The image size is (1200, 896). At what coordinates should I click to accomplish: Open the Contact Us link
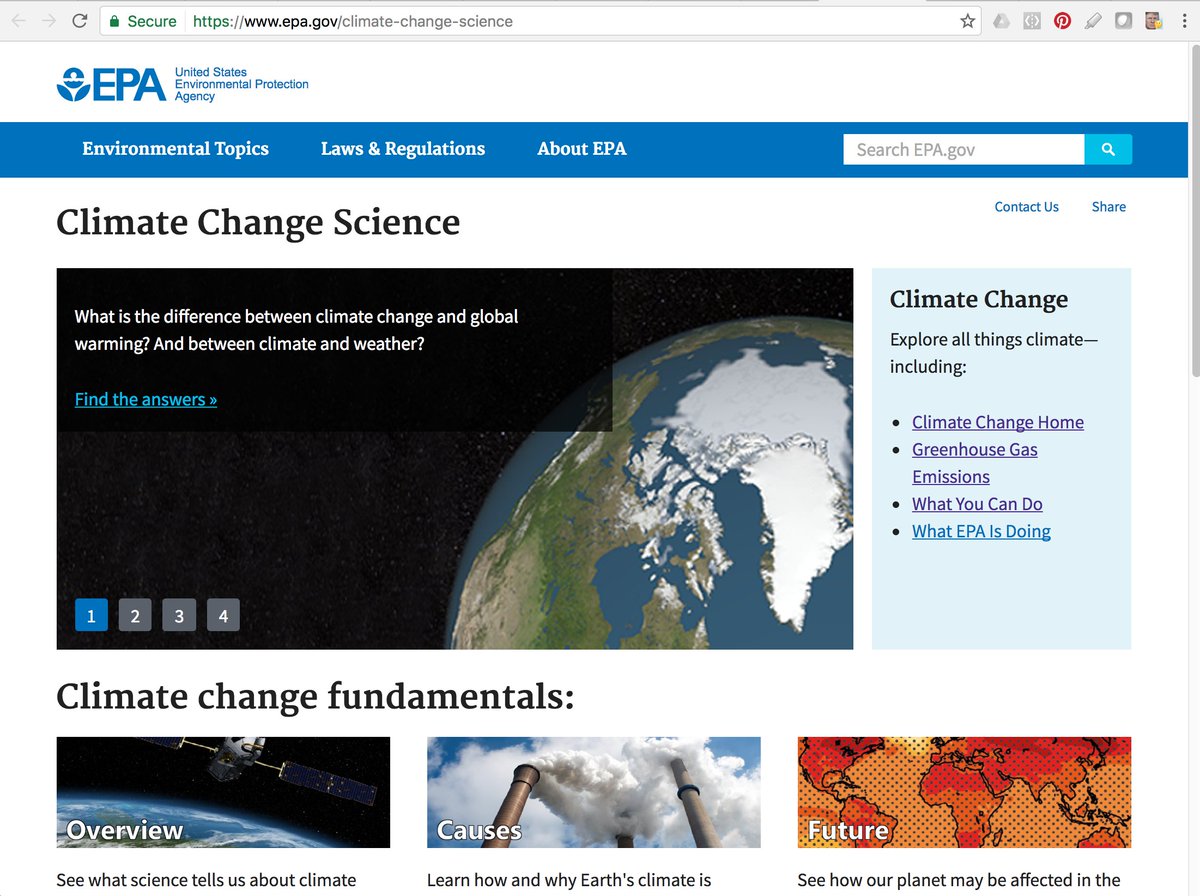[1026, 207]
